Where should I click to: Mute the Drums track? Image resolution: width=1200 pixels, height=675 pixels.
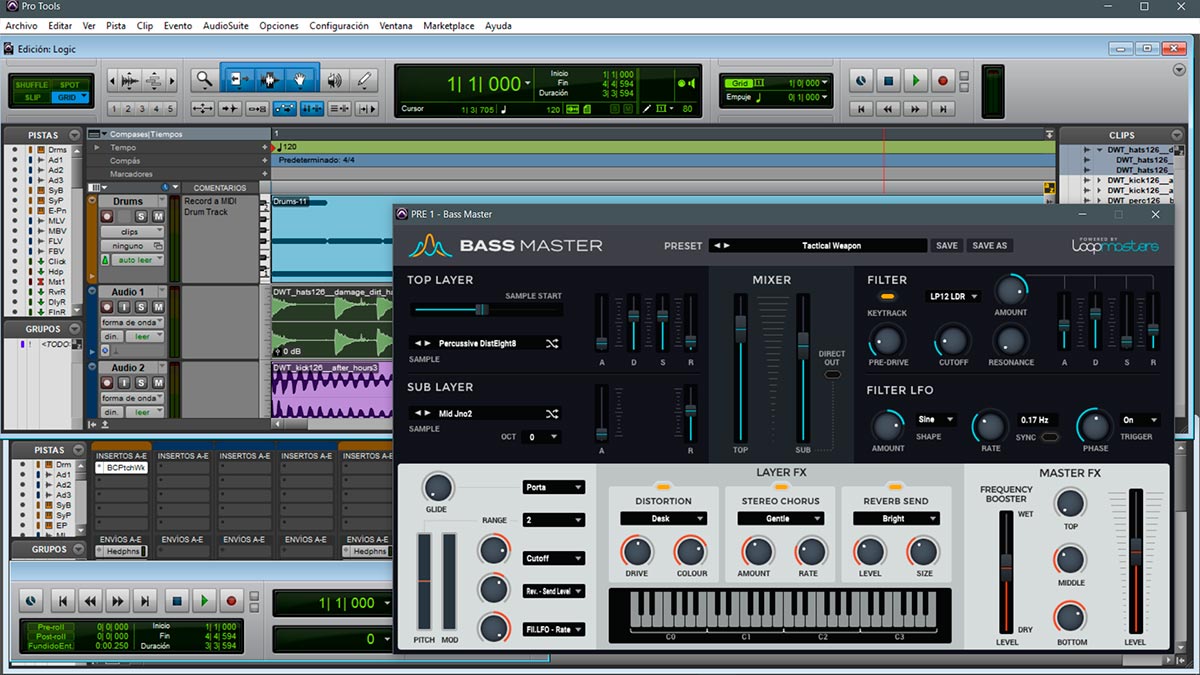157,216
